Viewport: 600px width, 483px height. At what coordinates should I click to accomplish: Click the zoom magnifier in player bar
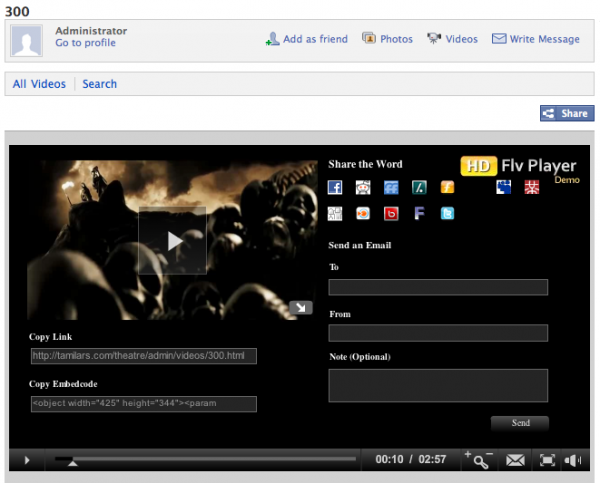[x=479, y=460]
